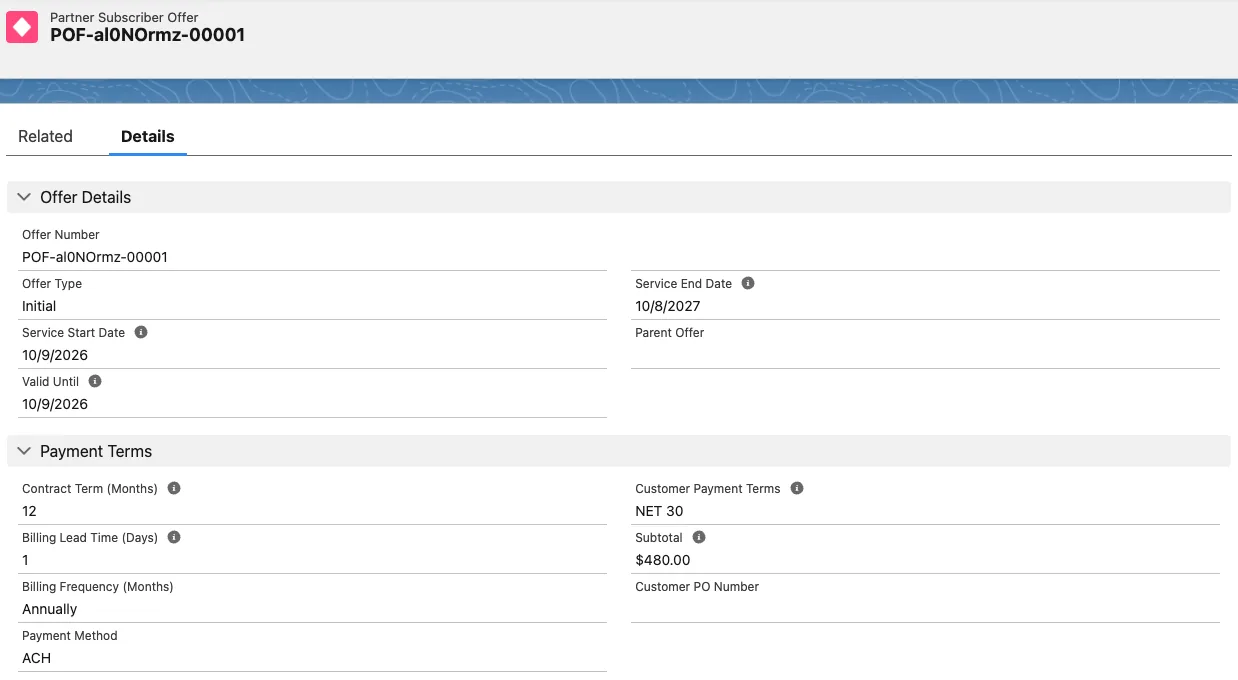Click the Valid Until value 10/9/2026
The image size is (1238, 680).
point(55,404)
